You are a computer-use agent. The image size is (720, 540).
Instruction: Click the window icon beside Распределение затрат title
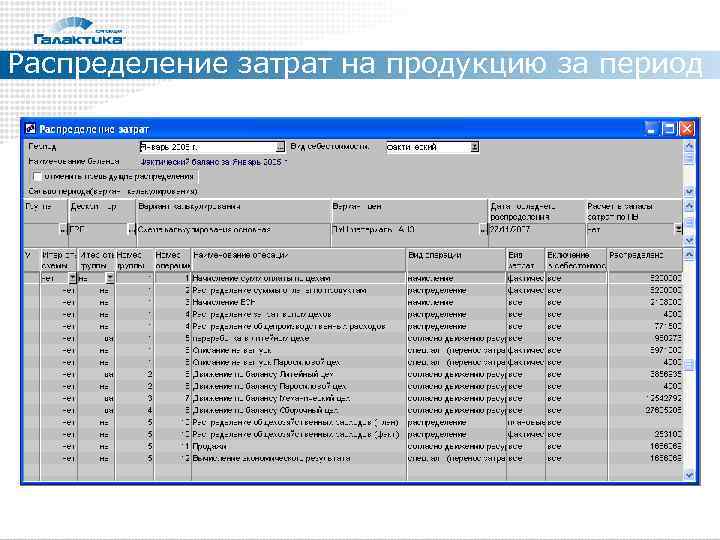tap(31, 129)
